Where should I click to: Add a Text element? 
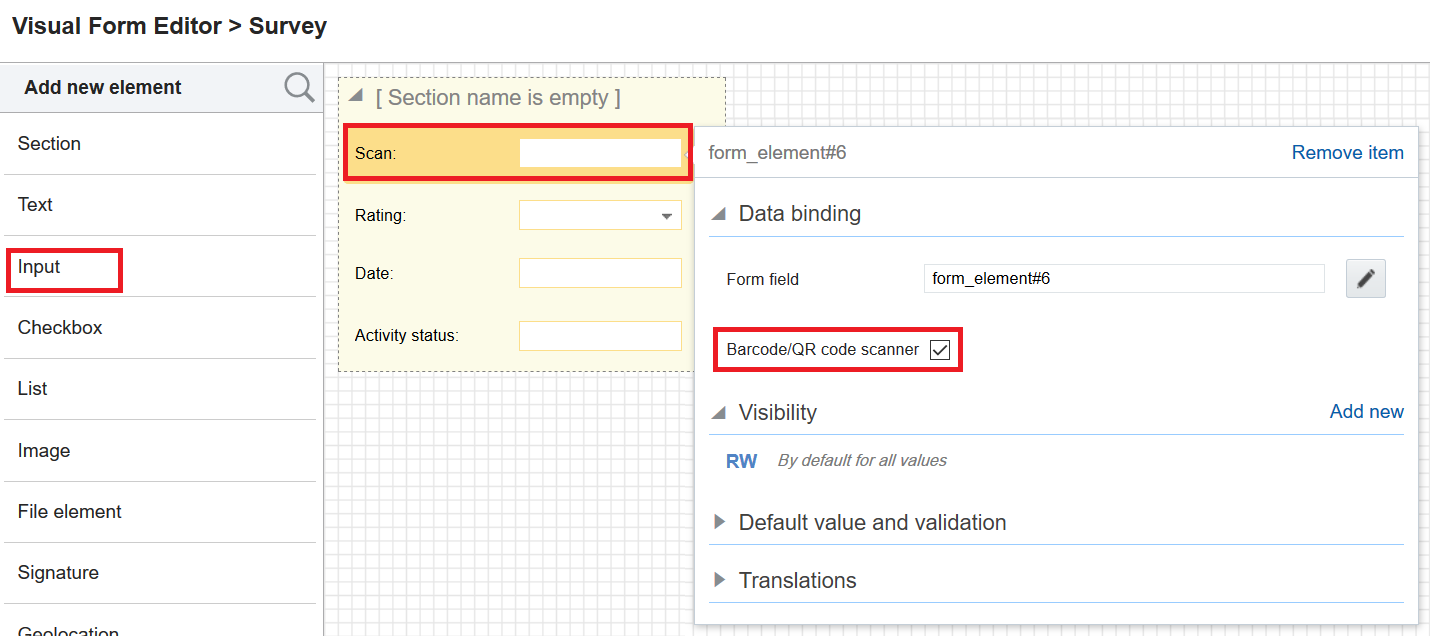click(x=35, y=205)
